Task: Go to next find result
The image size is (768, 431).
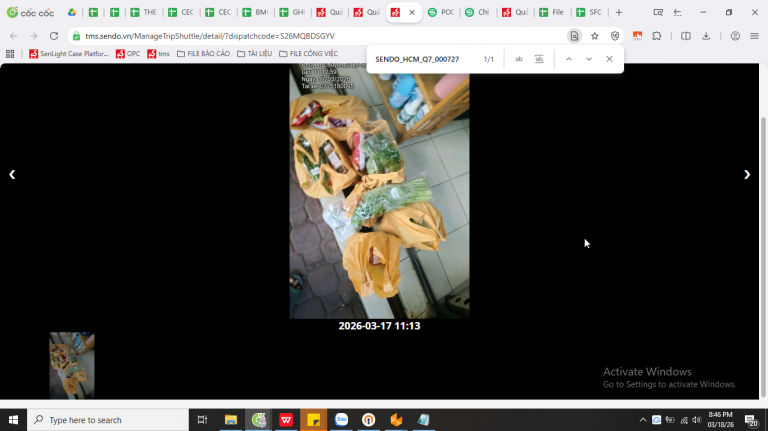Action: click(589, 59)
